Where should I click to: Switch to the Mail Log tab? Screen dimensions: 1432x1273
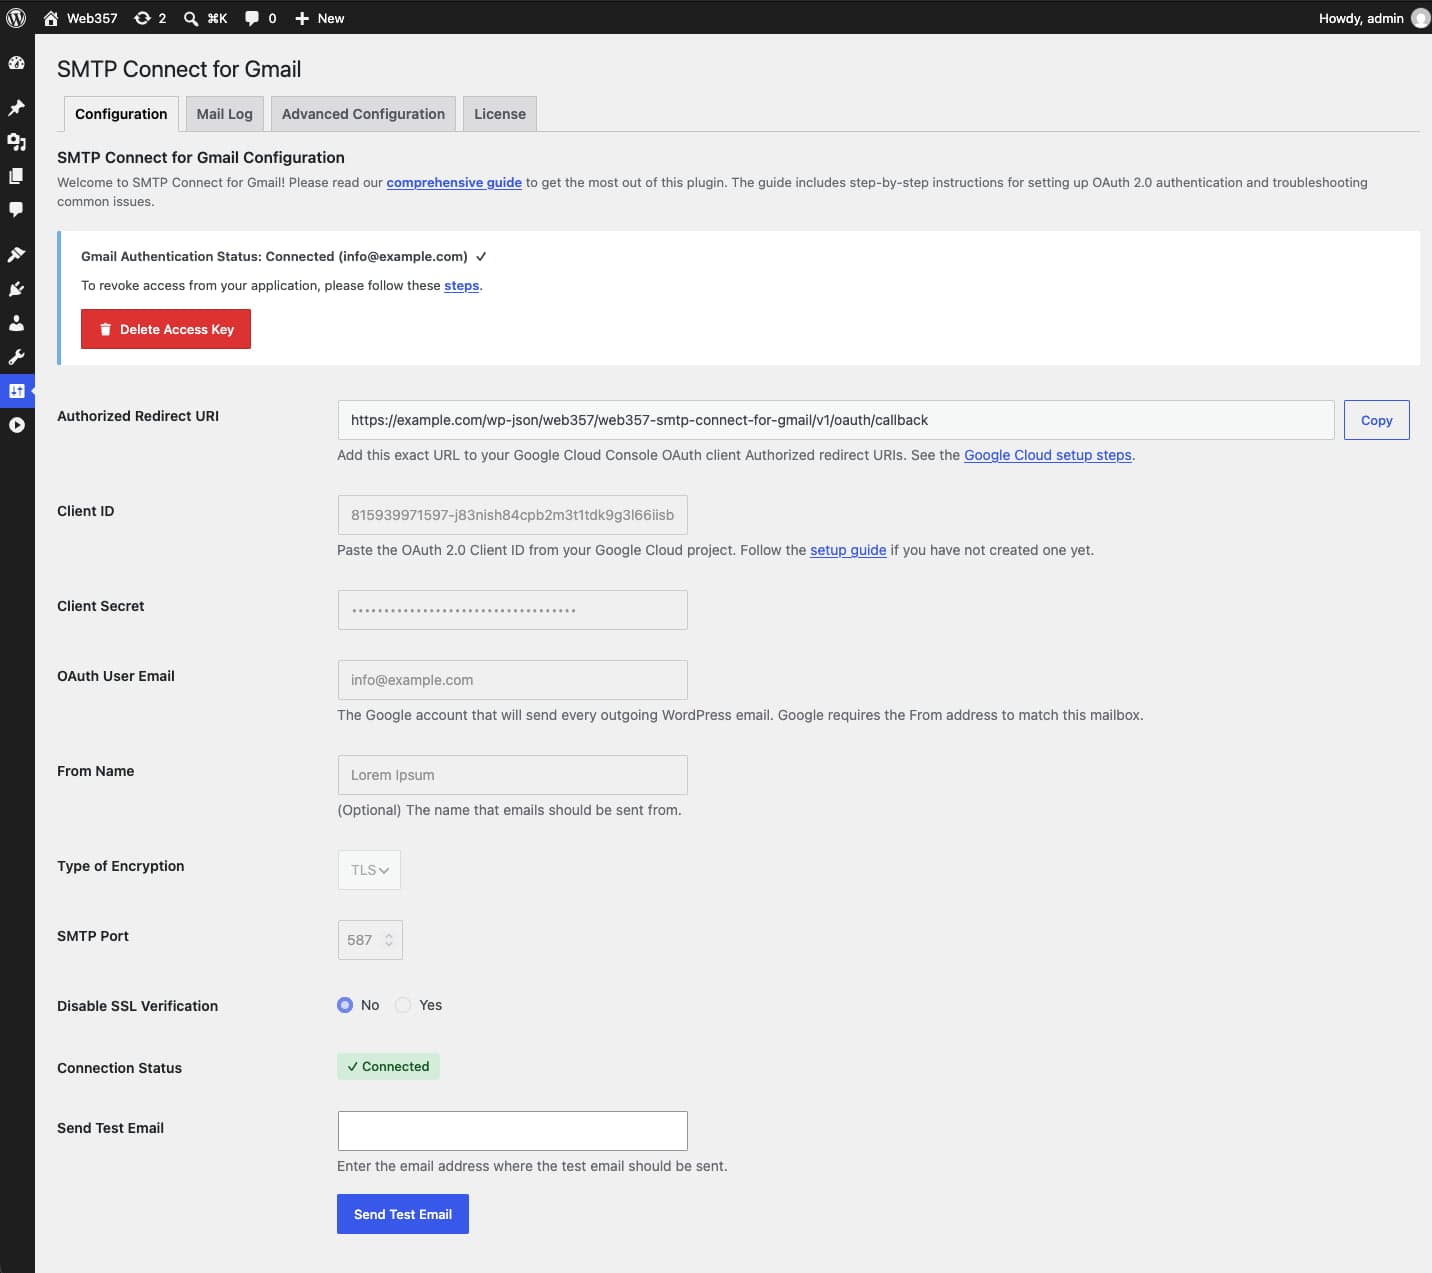(x=225, y=114)
